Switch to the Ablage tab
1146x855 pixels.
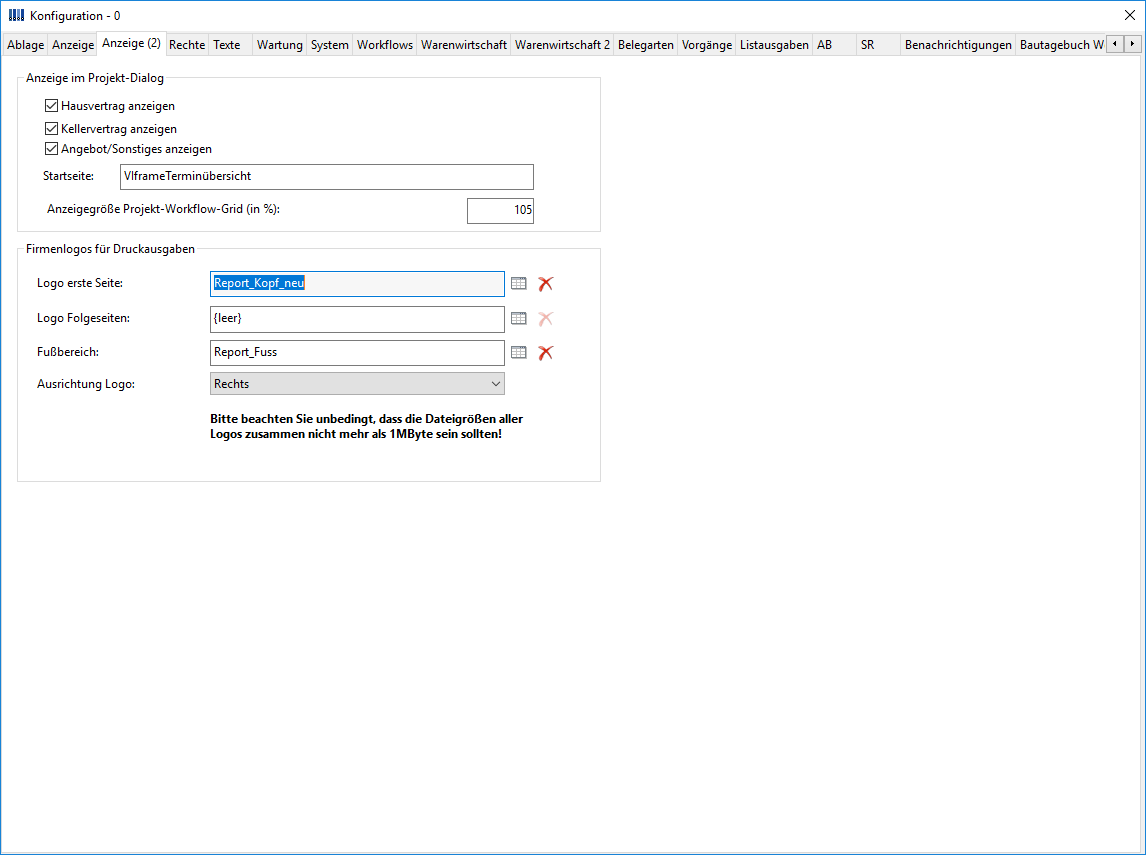coord(26,45)
